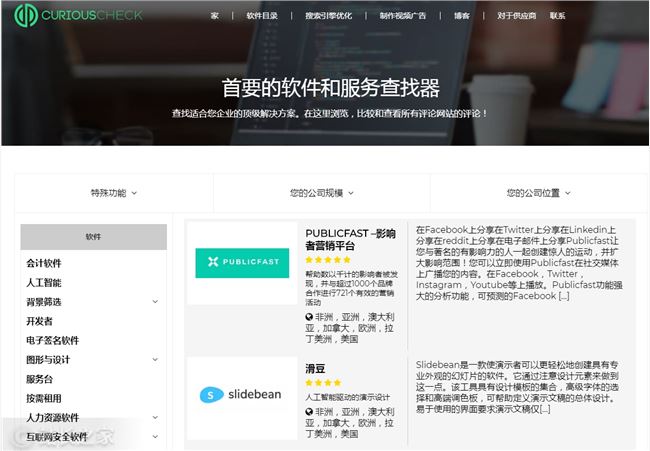
Task: Open the 家 home menu item
Action: click(214, 16)
